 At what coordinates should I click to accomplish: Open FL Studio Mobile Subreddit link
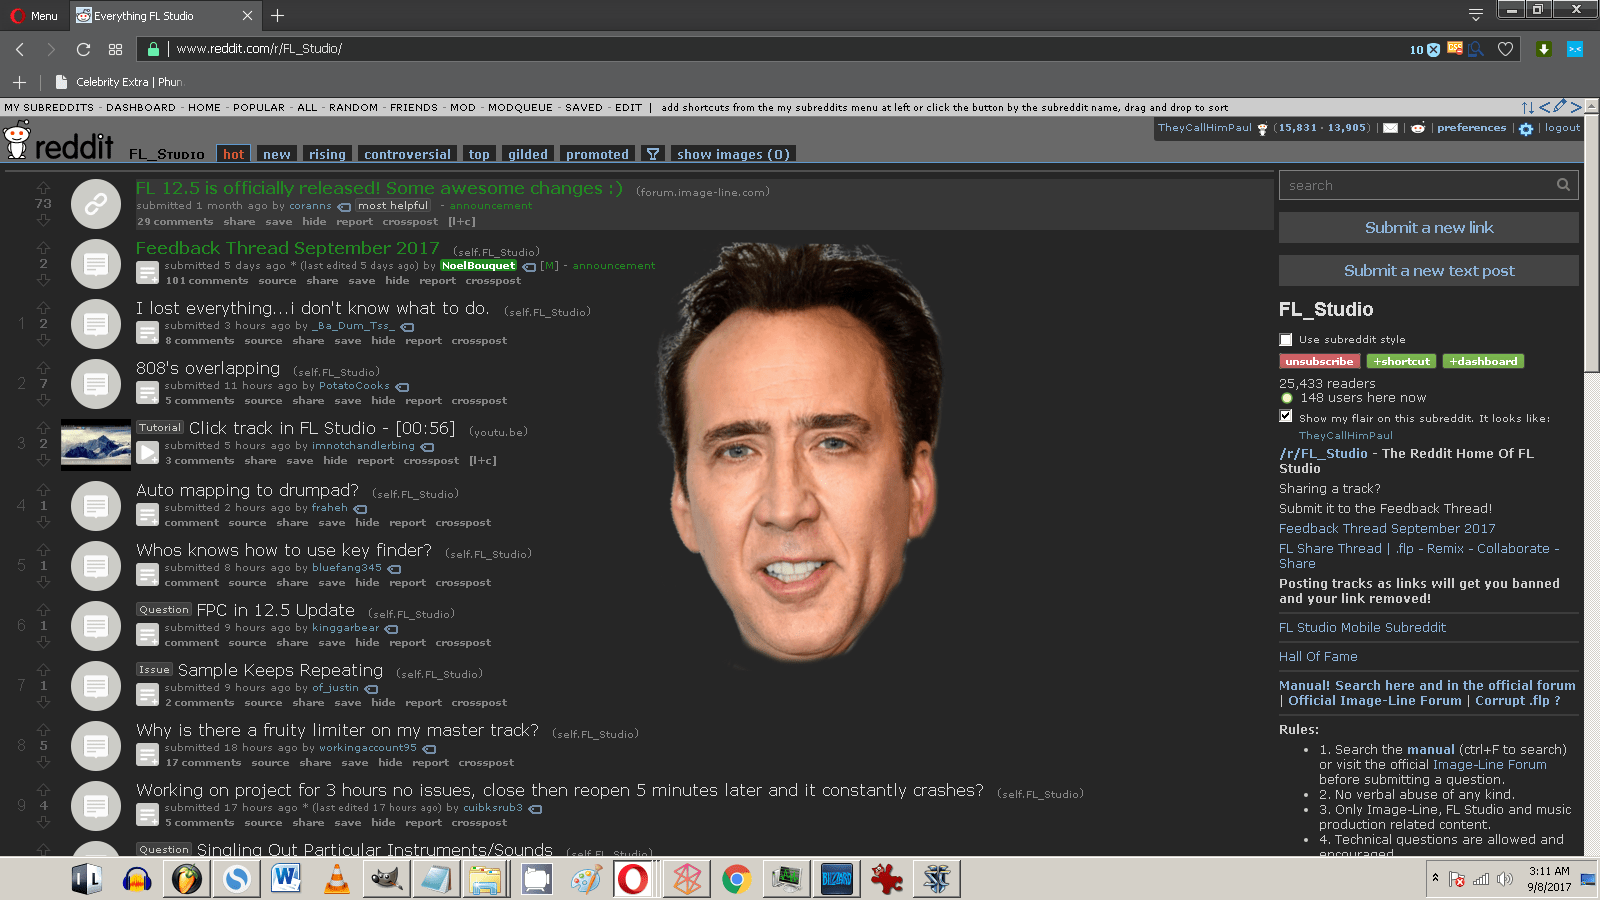[x=1362, y=628]
